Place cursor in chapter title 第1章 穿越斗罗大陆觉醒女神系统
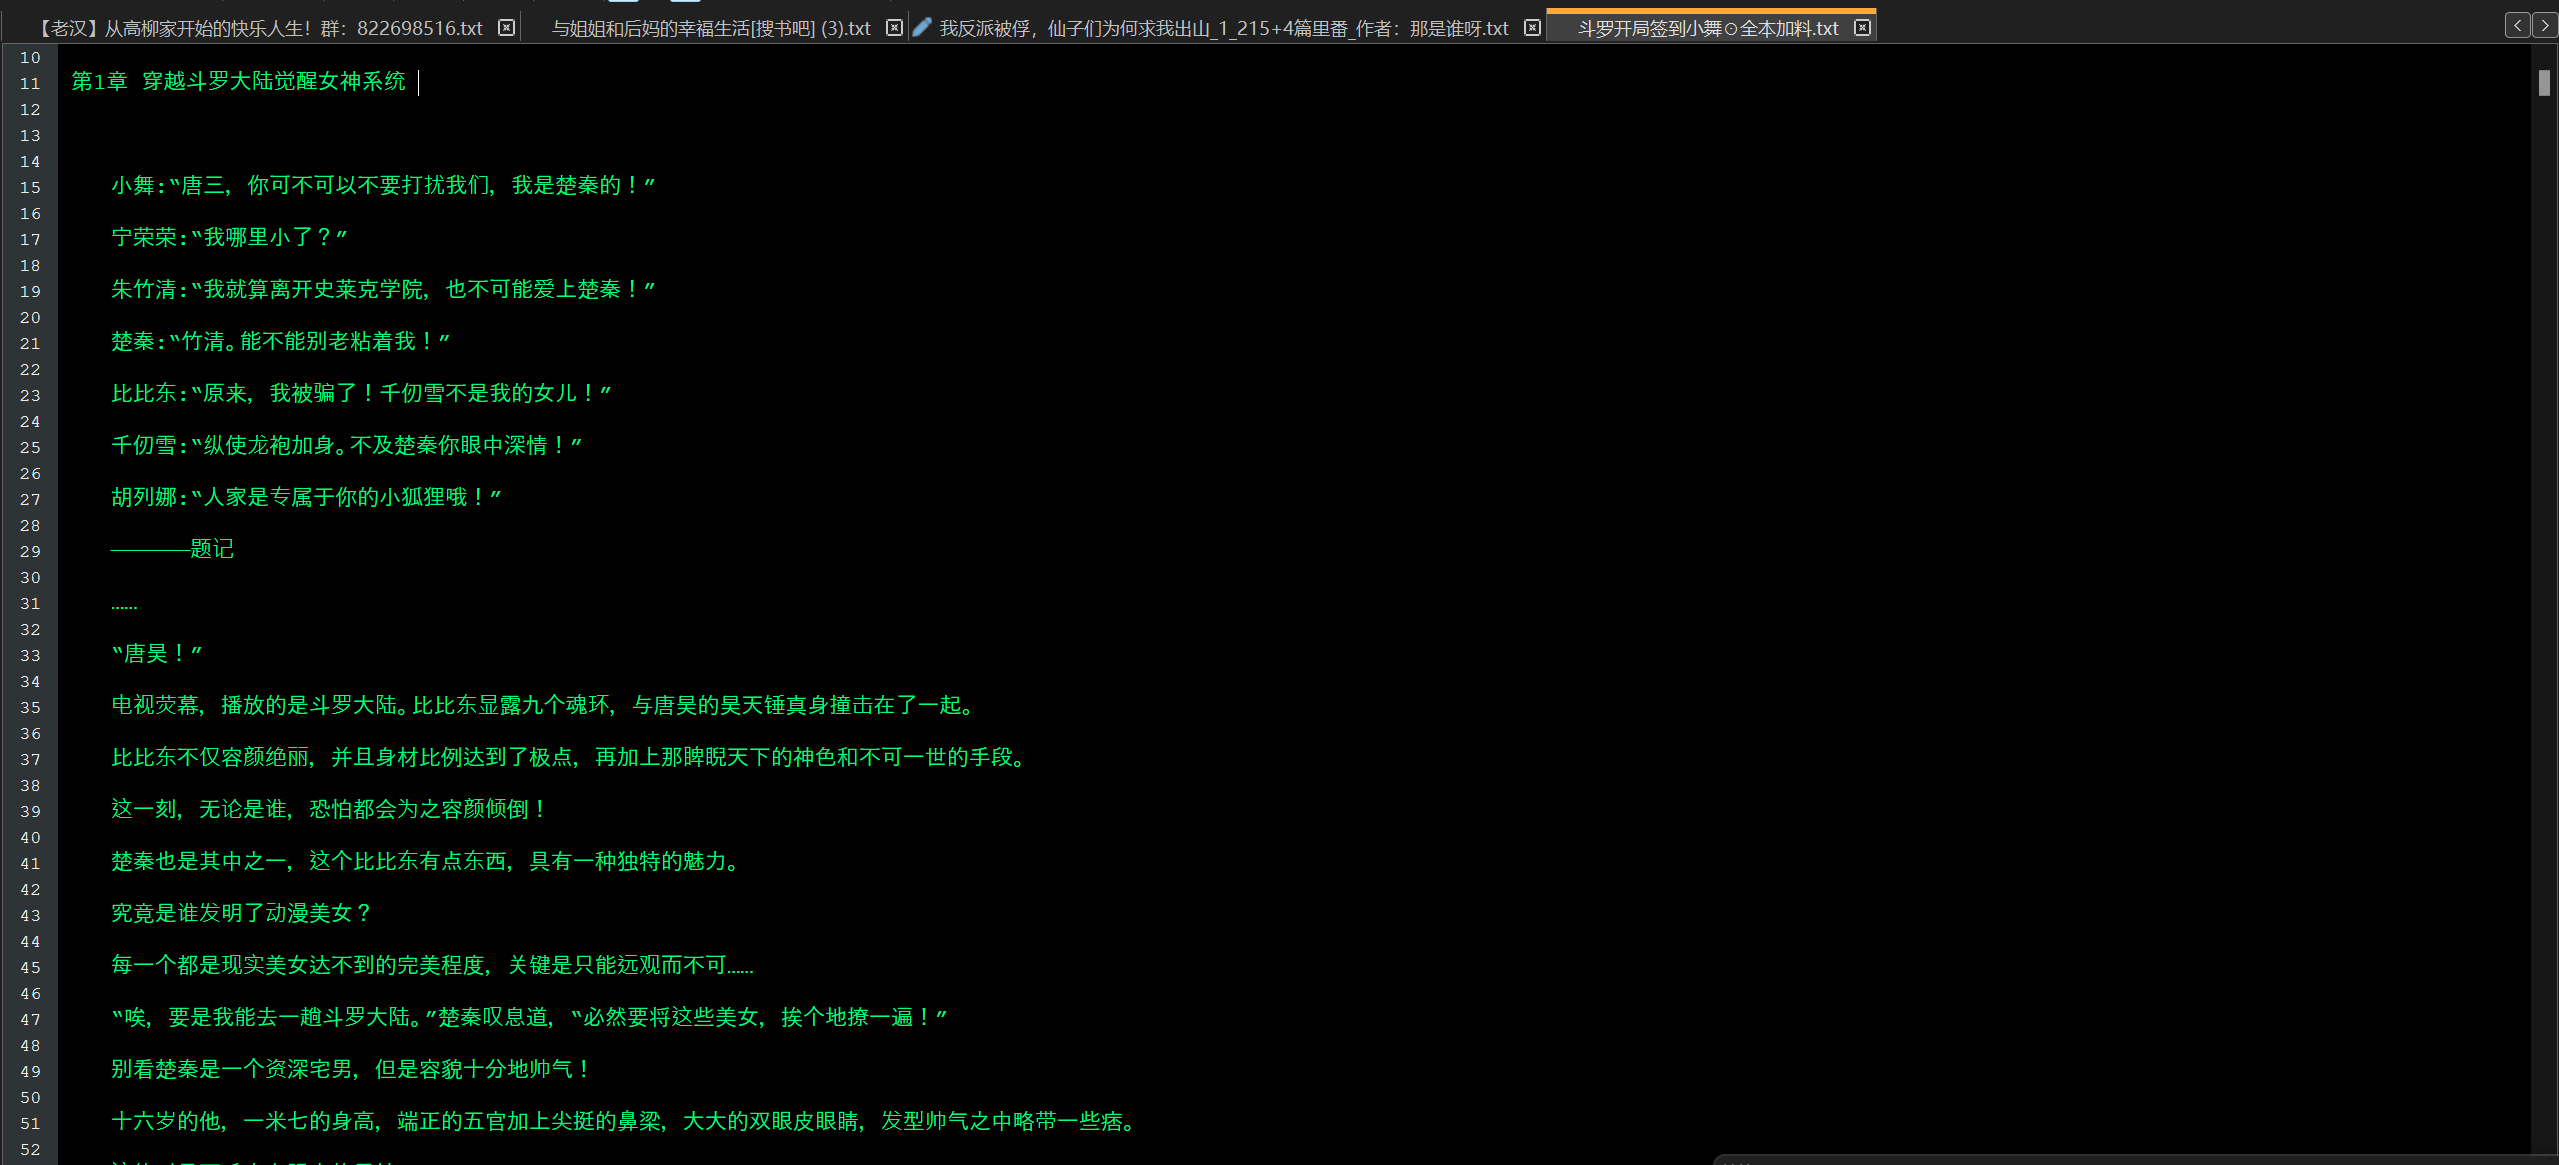 point(240,82)
